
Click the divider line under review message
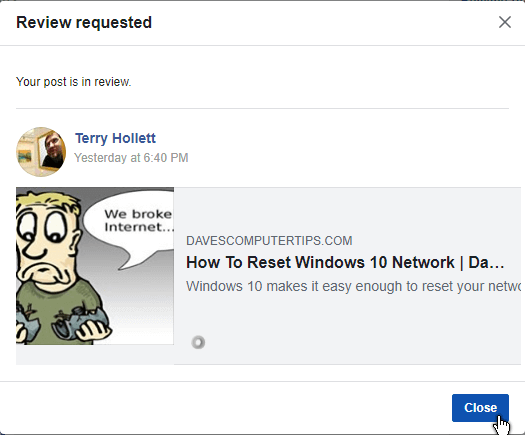pyautogui.click(x=262, y=108)
